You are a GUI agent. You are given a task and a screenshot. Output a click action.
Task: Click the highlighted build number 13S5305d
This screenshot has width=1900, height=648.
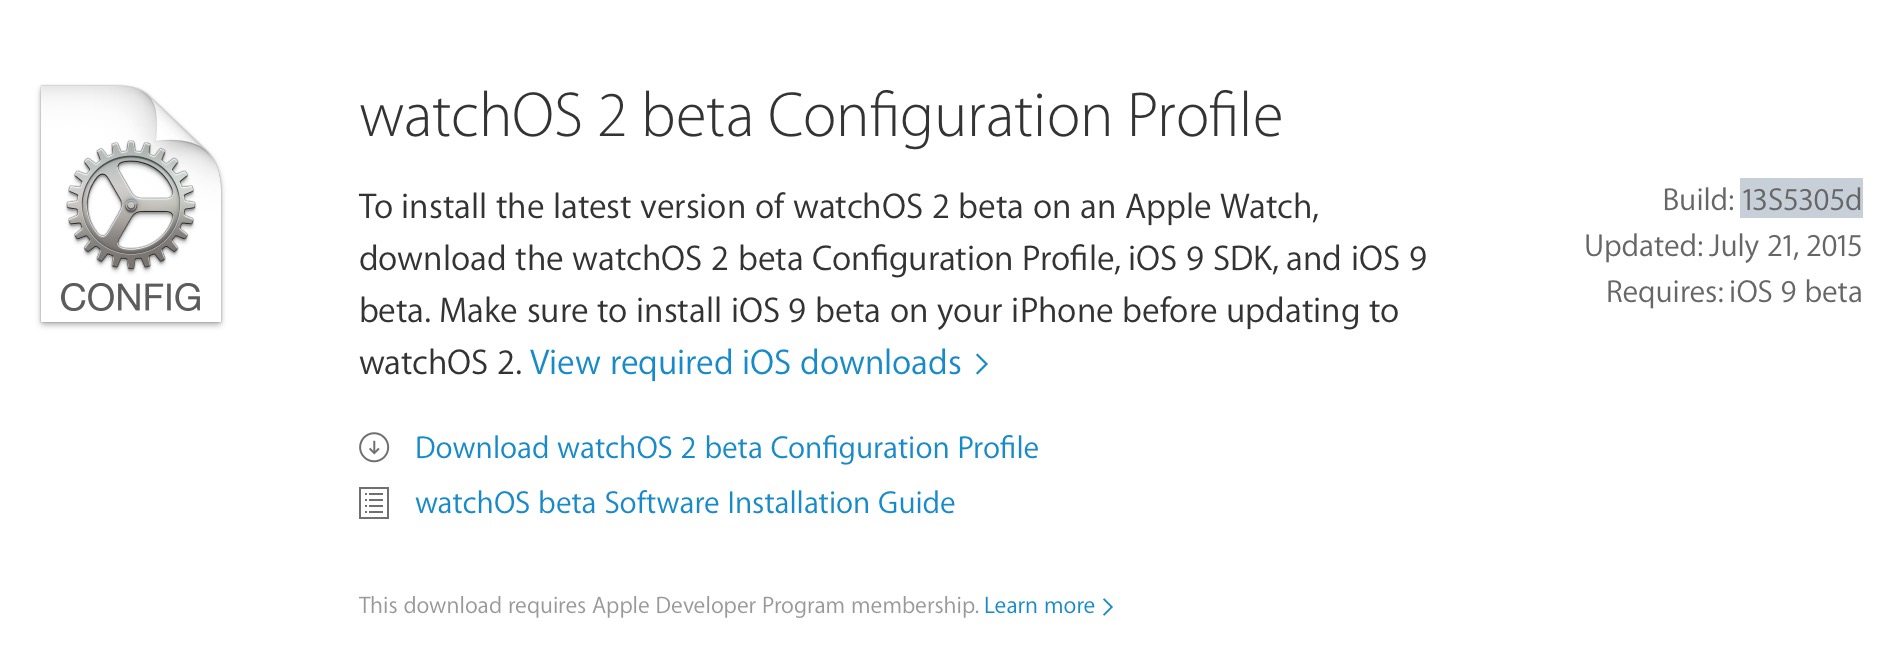[x=1801, y=199]
